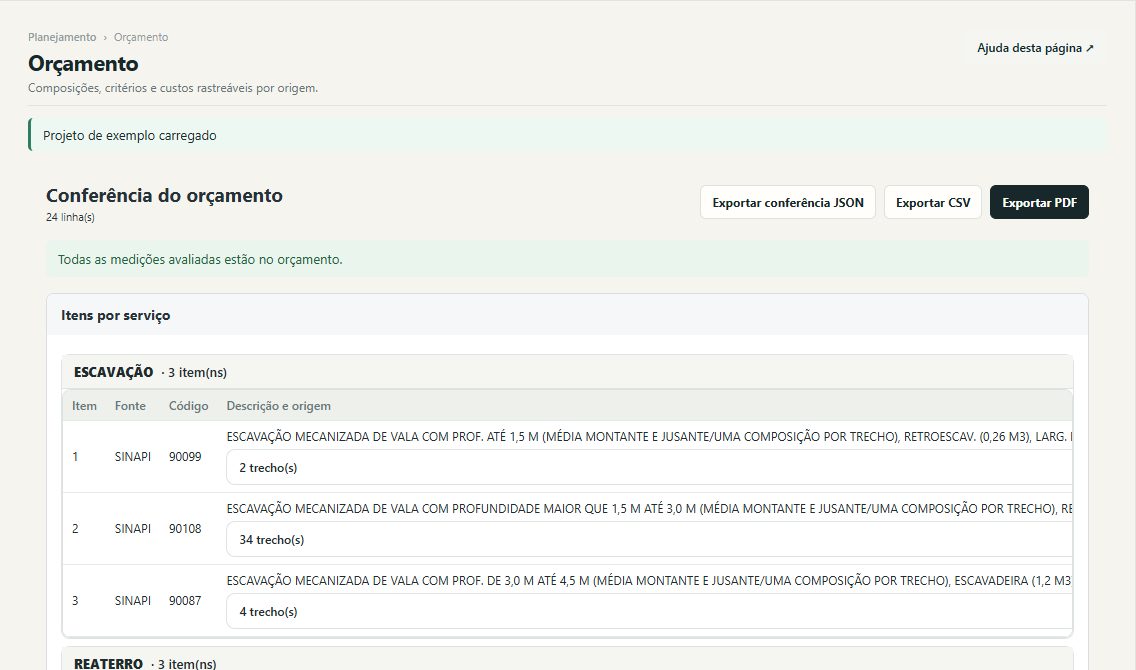Click the Itens por serviço panel header
The width and height of the screenshot is (1136, 670).
pos(567,315)
